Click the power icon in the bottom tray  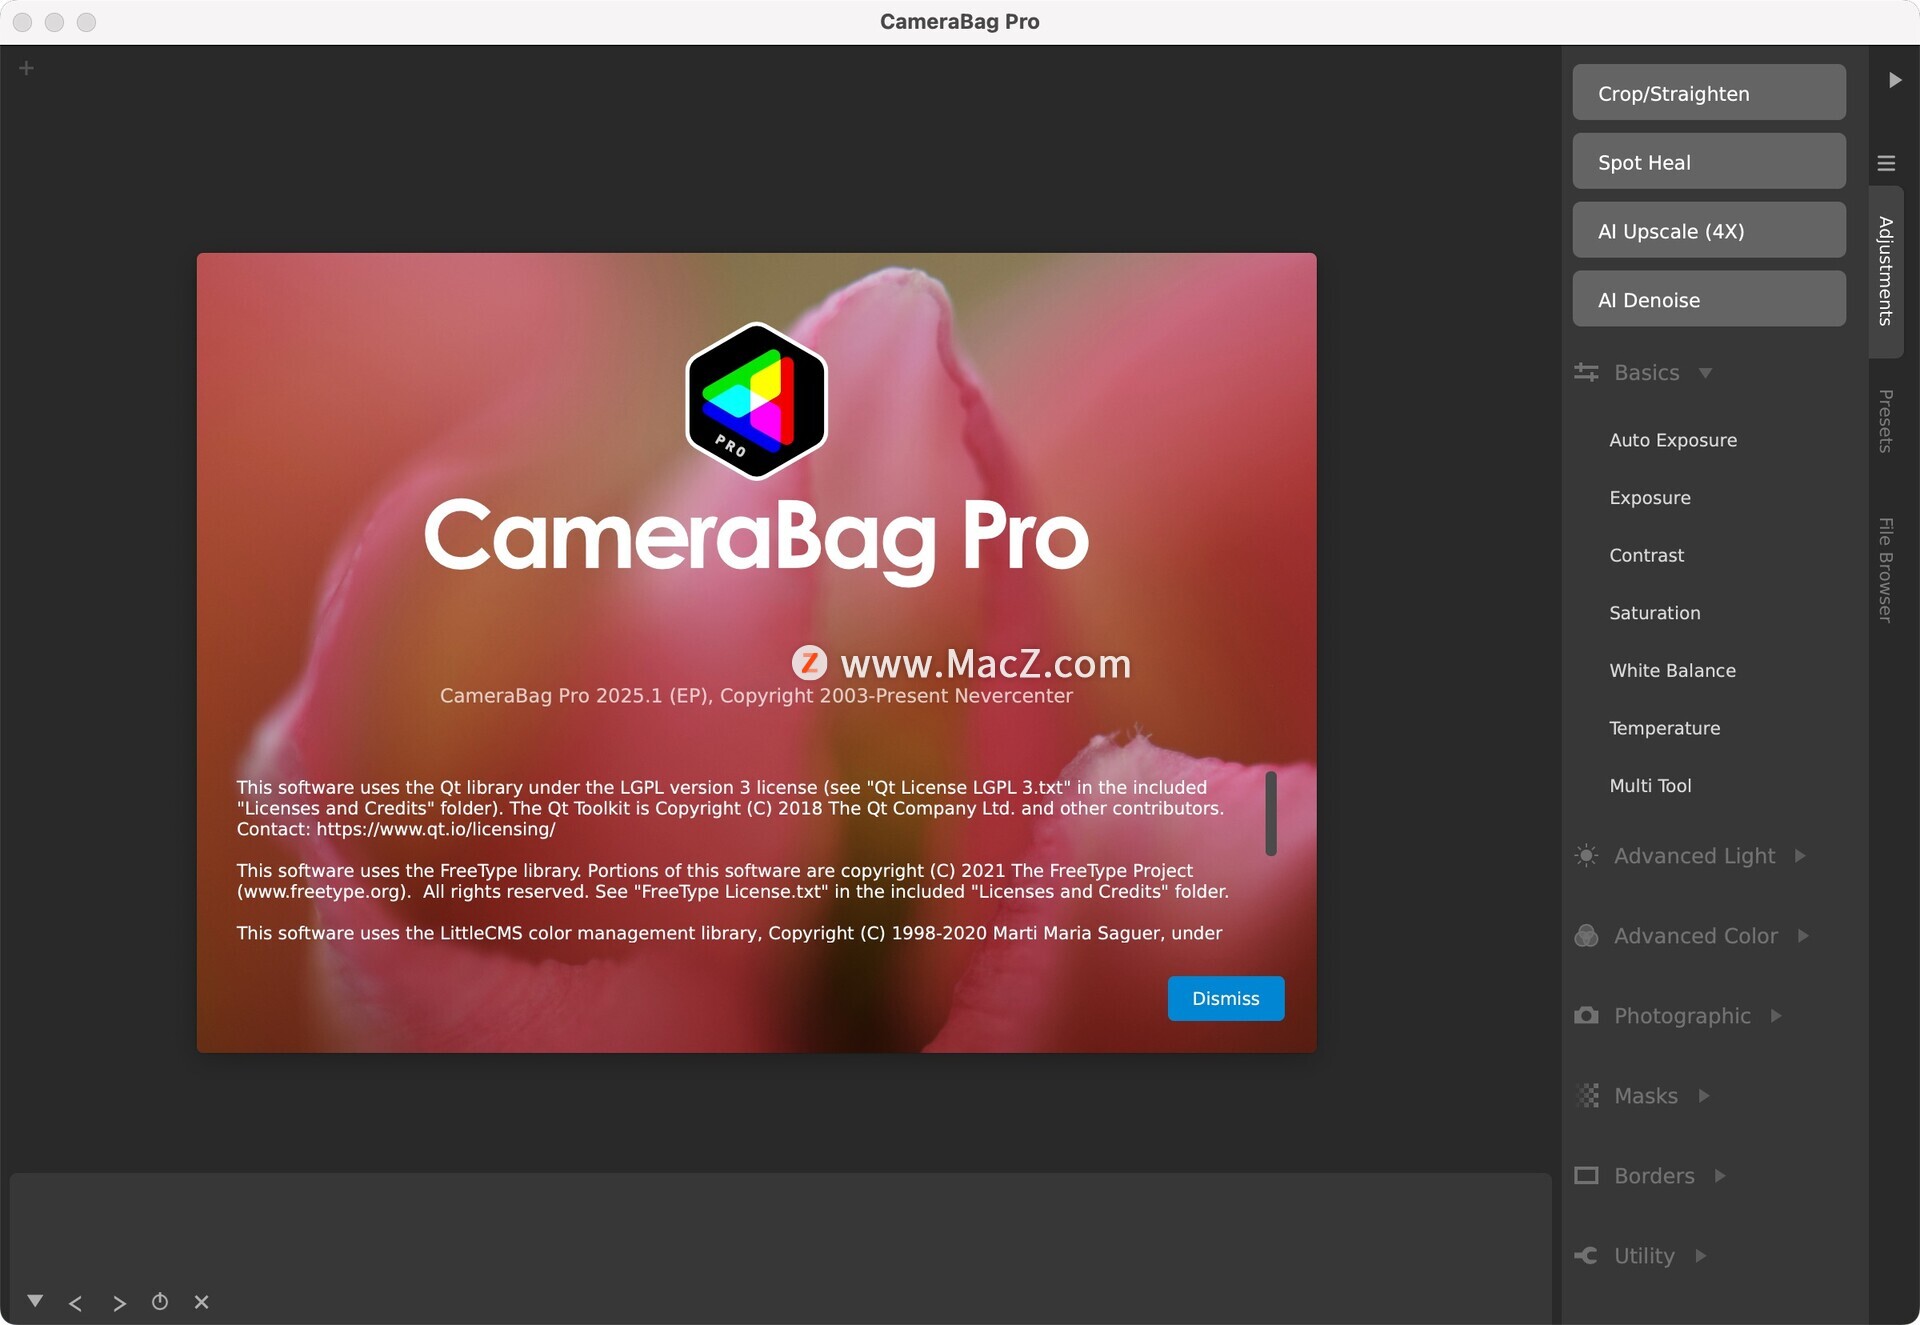point(160,1301)
